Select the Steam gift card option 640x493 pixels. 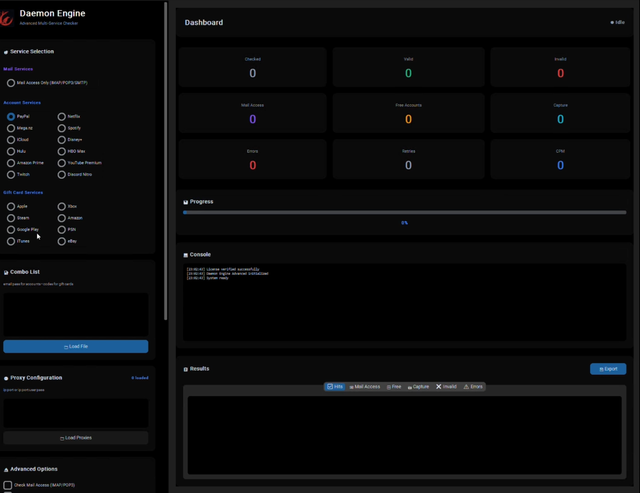click(11, 218)
